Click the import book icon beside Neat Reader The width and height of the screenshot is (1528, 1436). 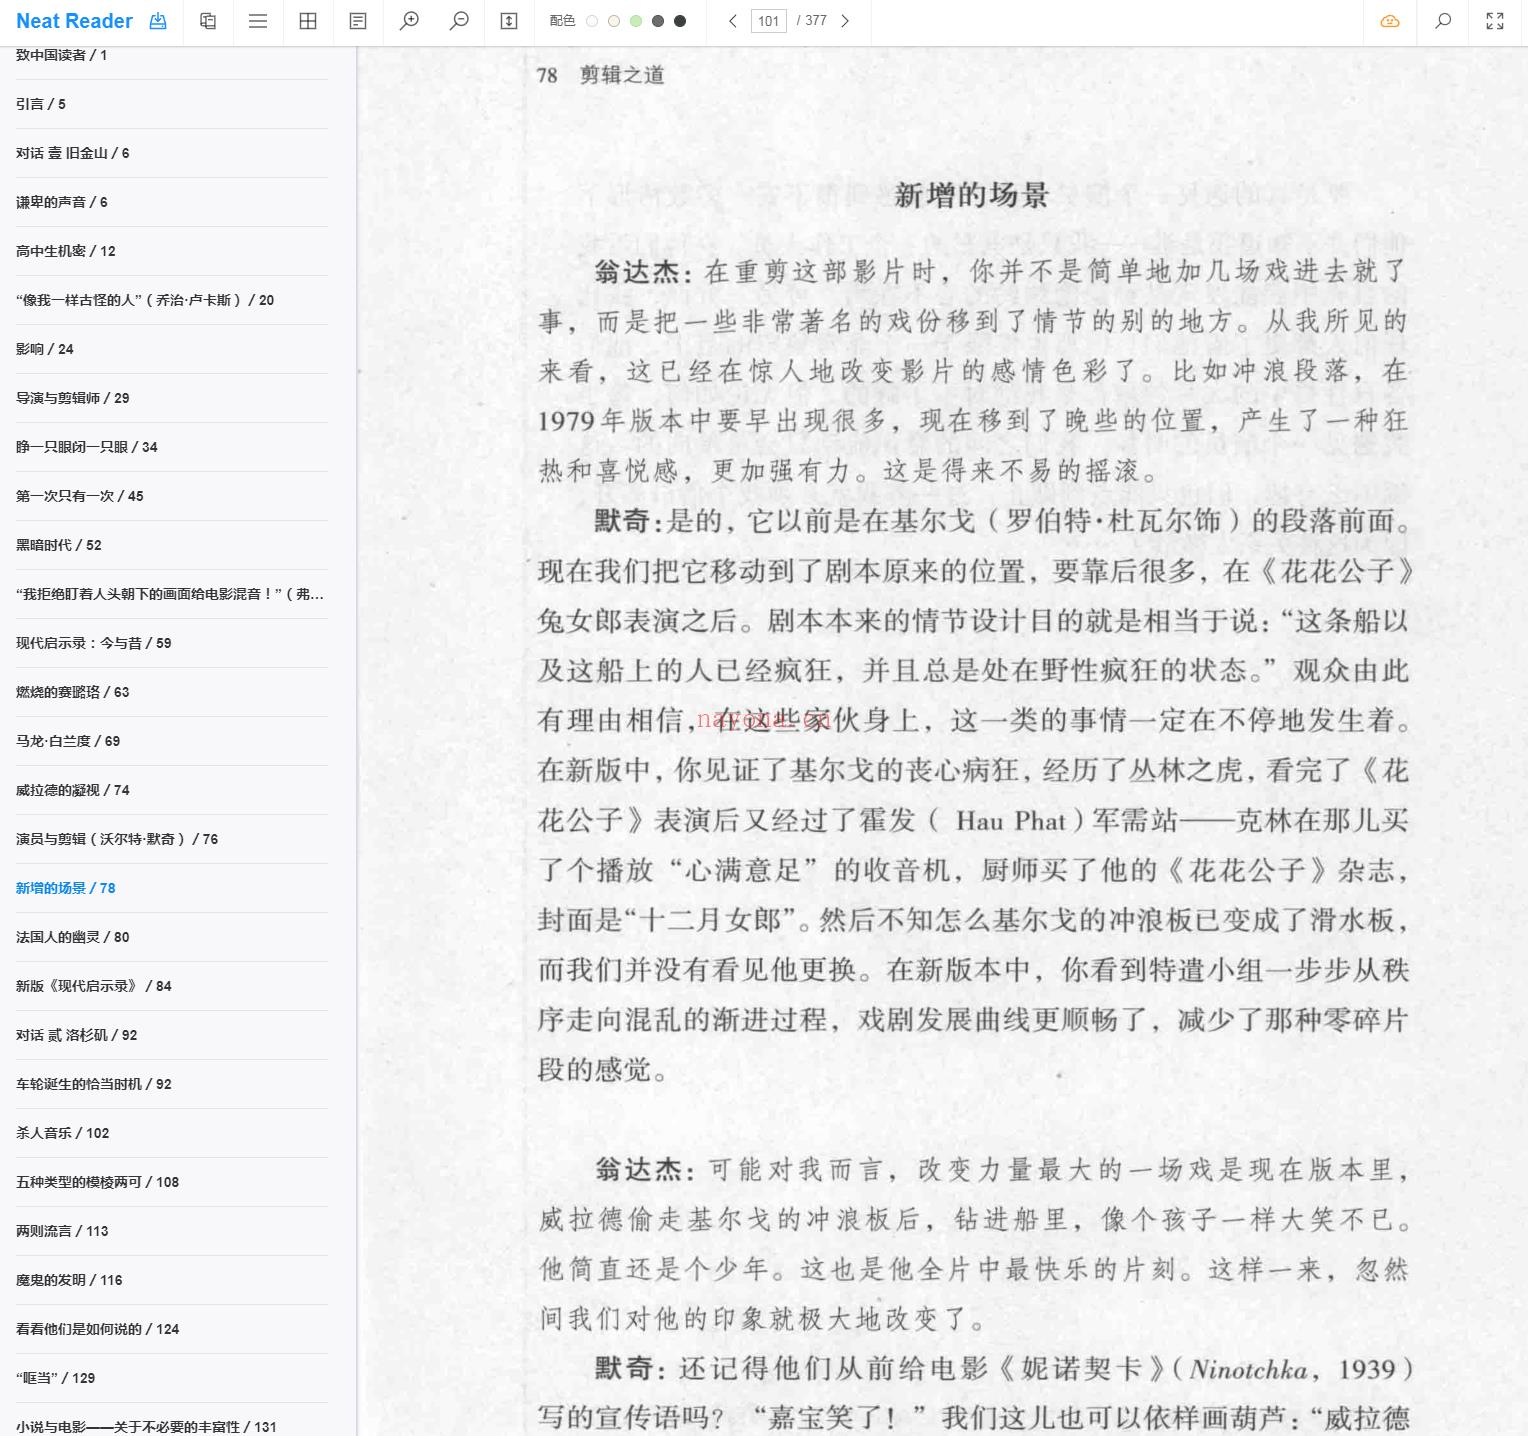point(158,21)
